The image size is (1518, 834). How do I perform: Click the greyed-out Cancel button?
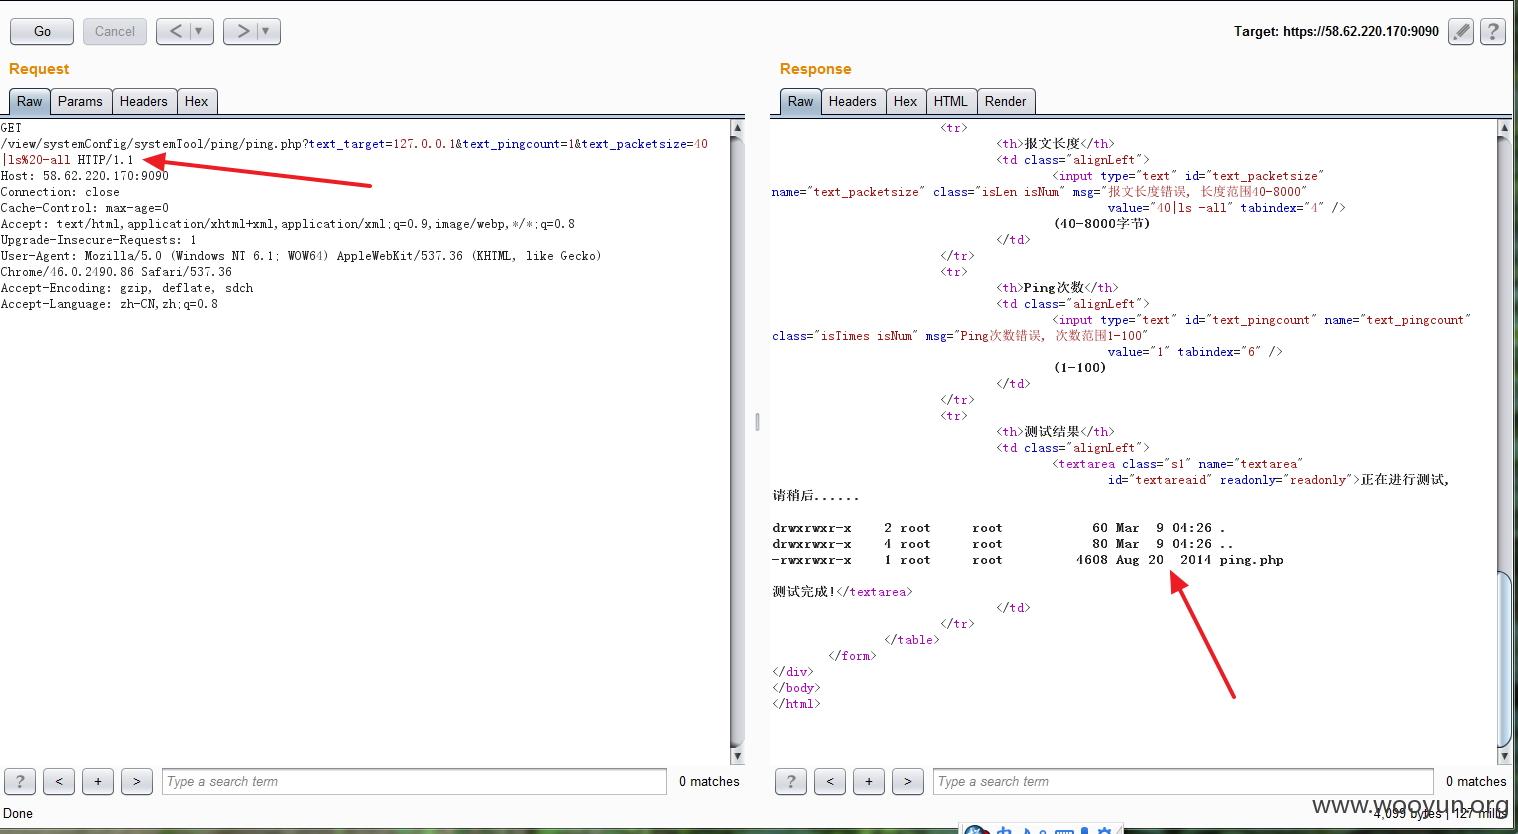[115, 31]
